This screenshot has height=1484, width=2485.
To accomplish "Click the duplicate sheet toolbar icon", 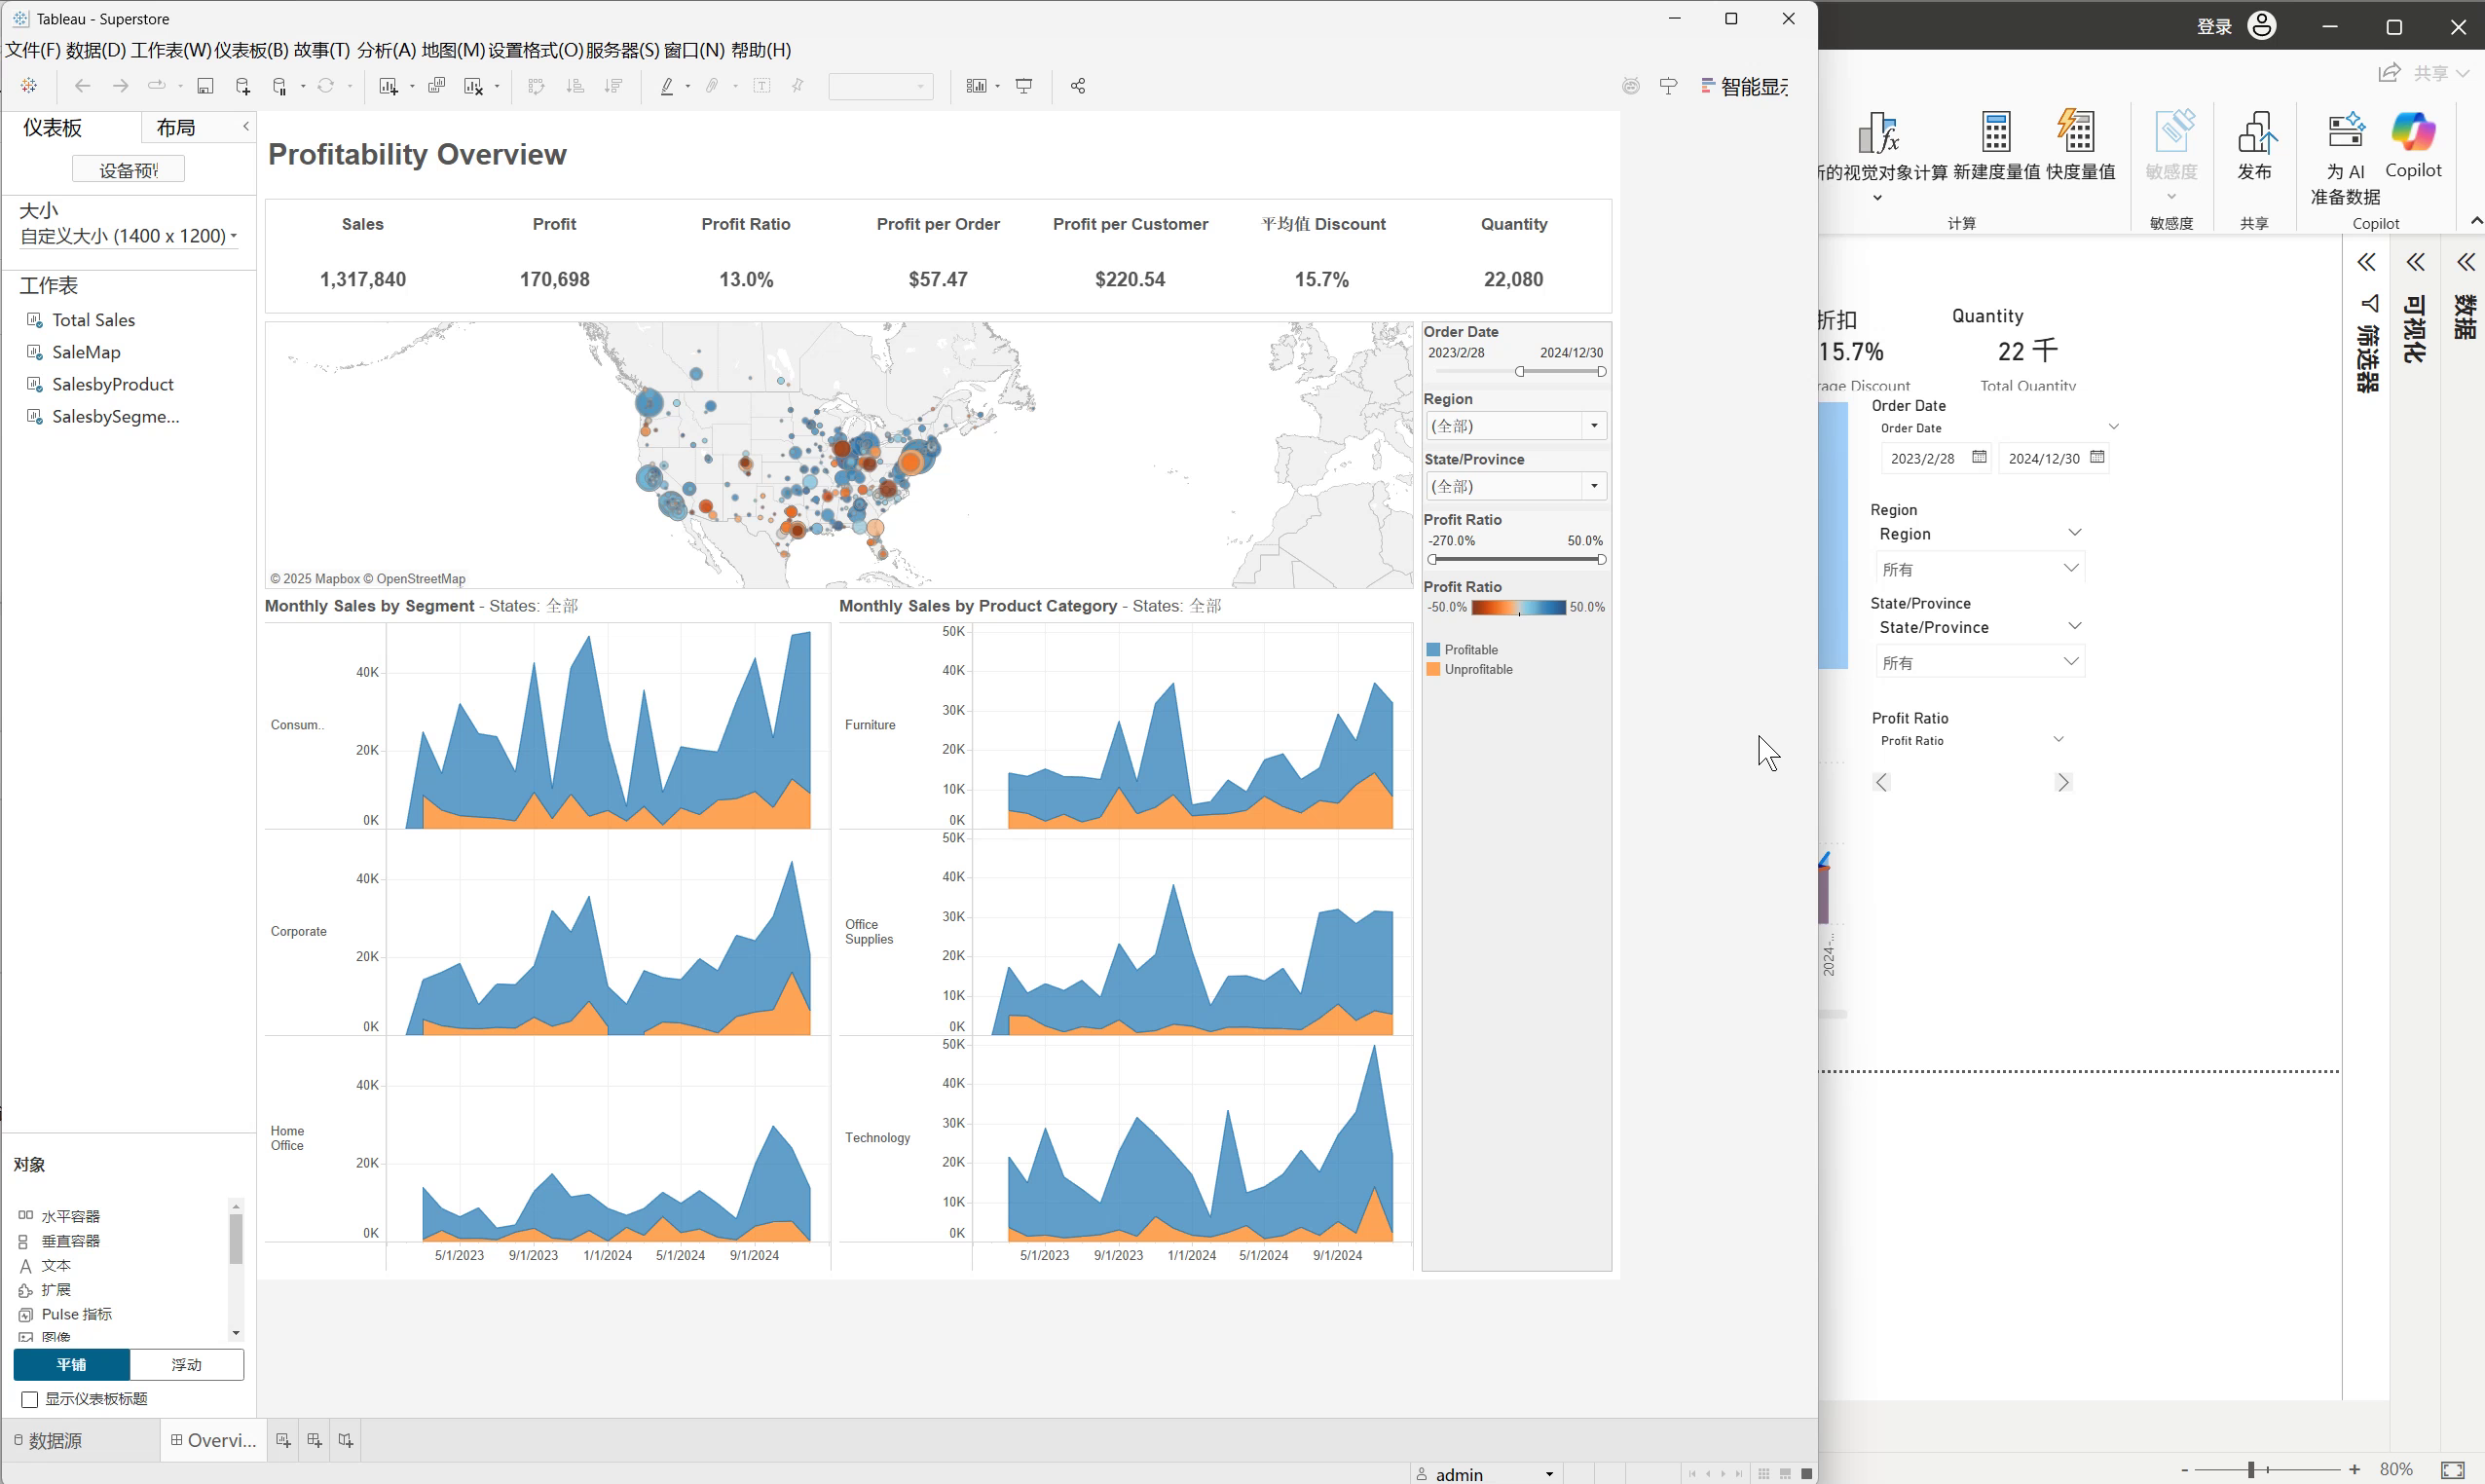I will [436, 86].
